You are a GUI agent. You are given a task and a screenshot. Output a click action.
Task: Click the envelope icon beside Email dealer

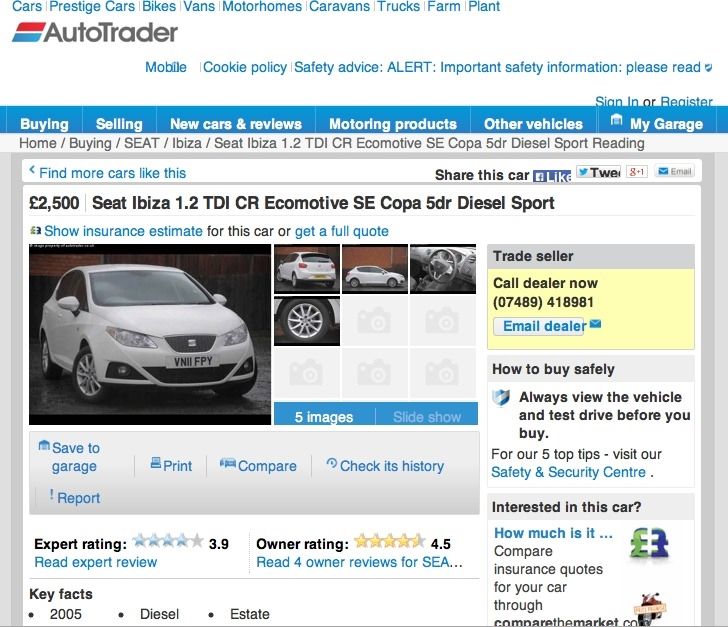click(595, 324)
